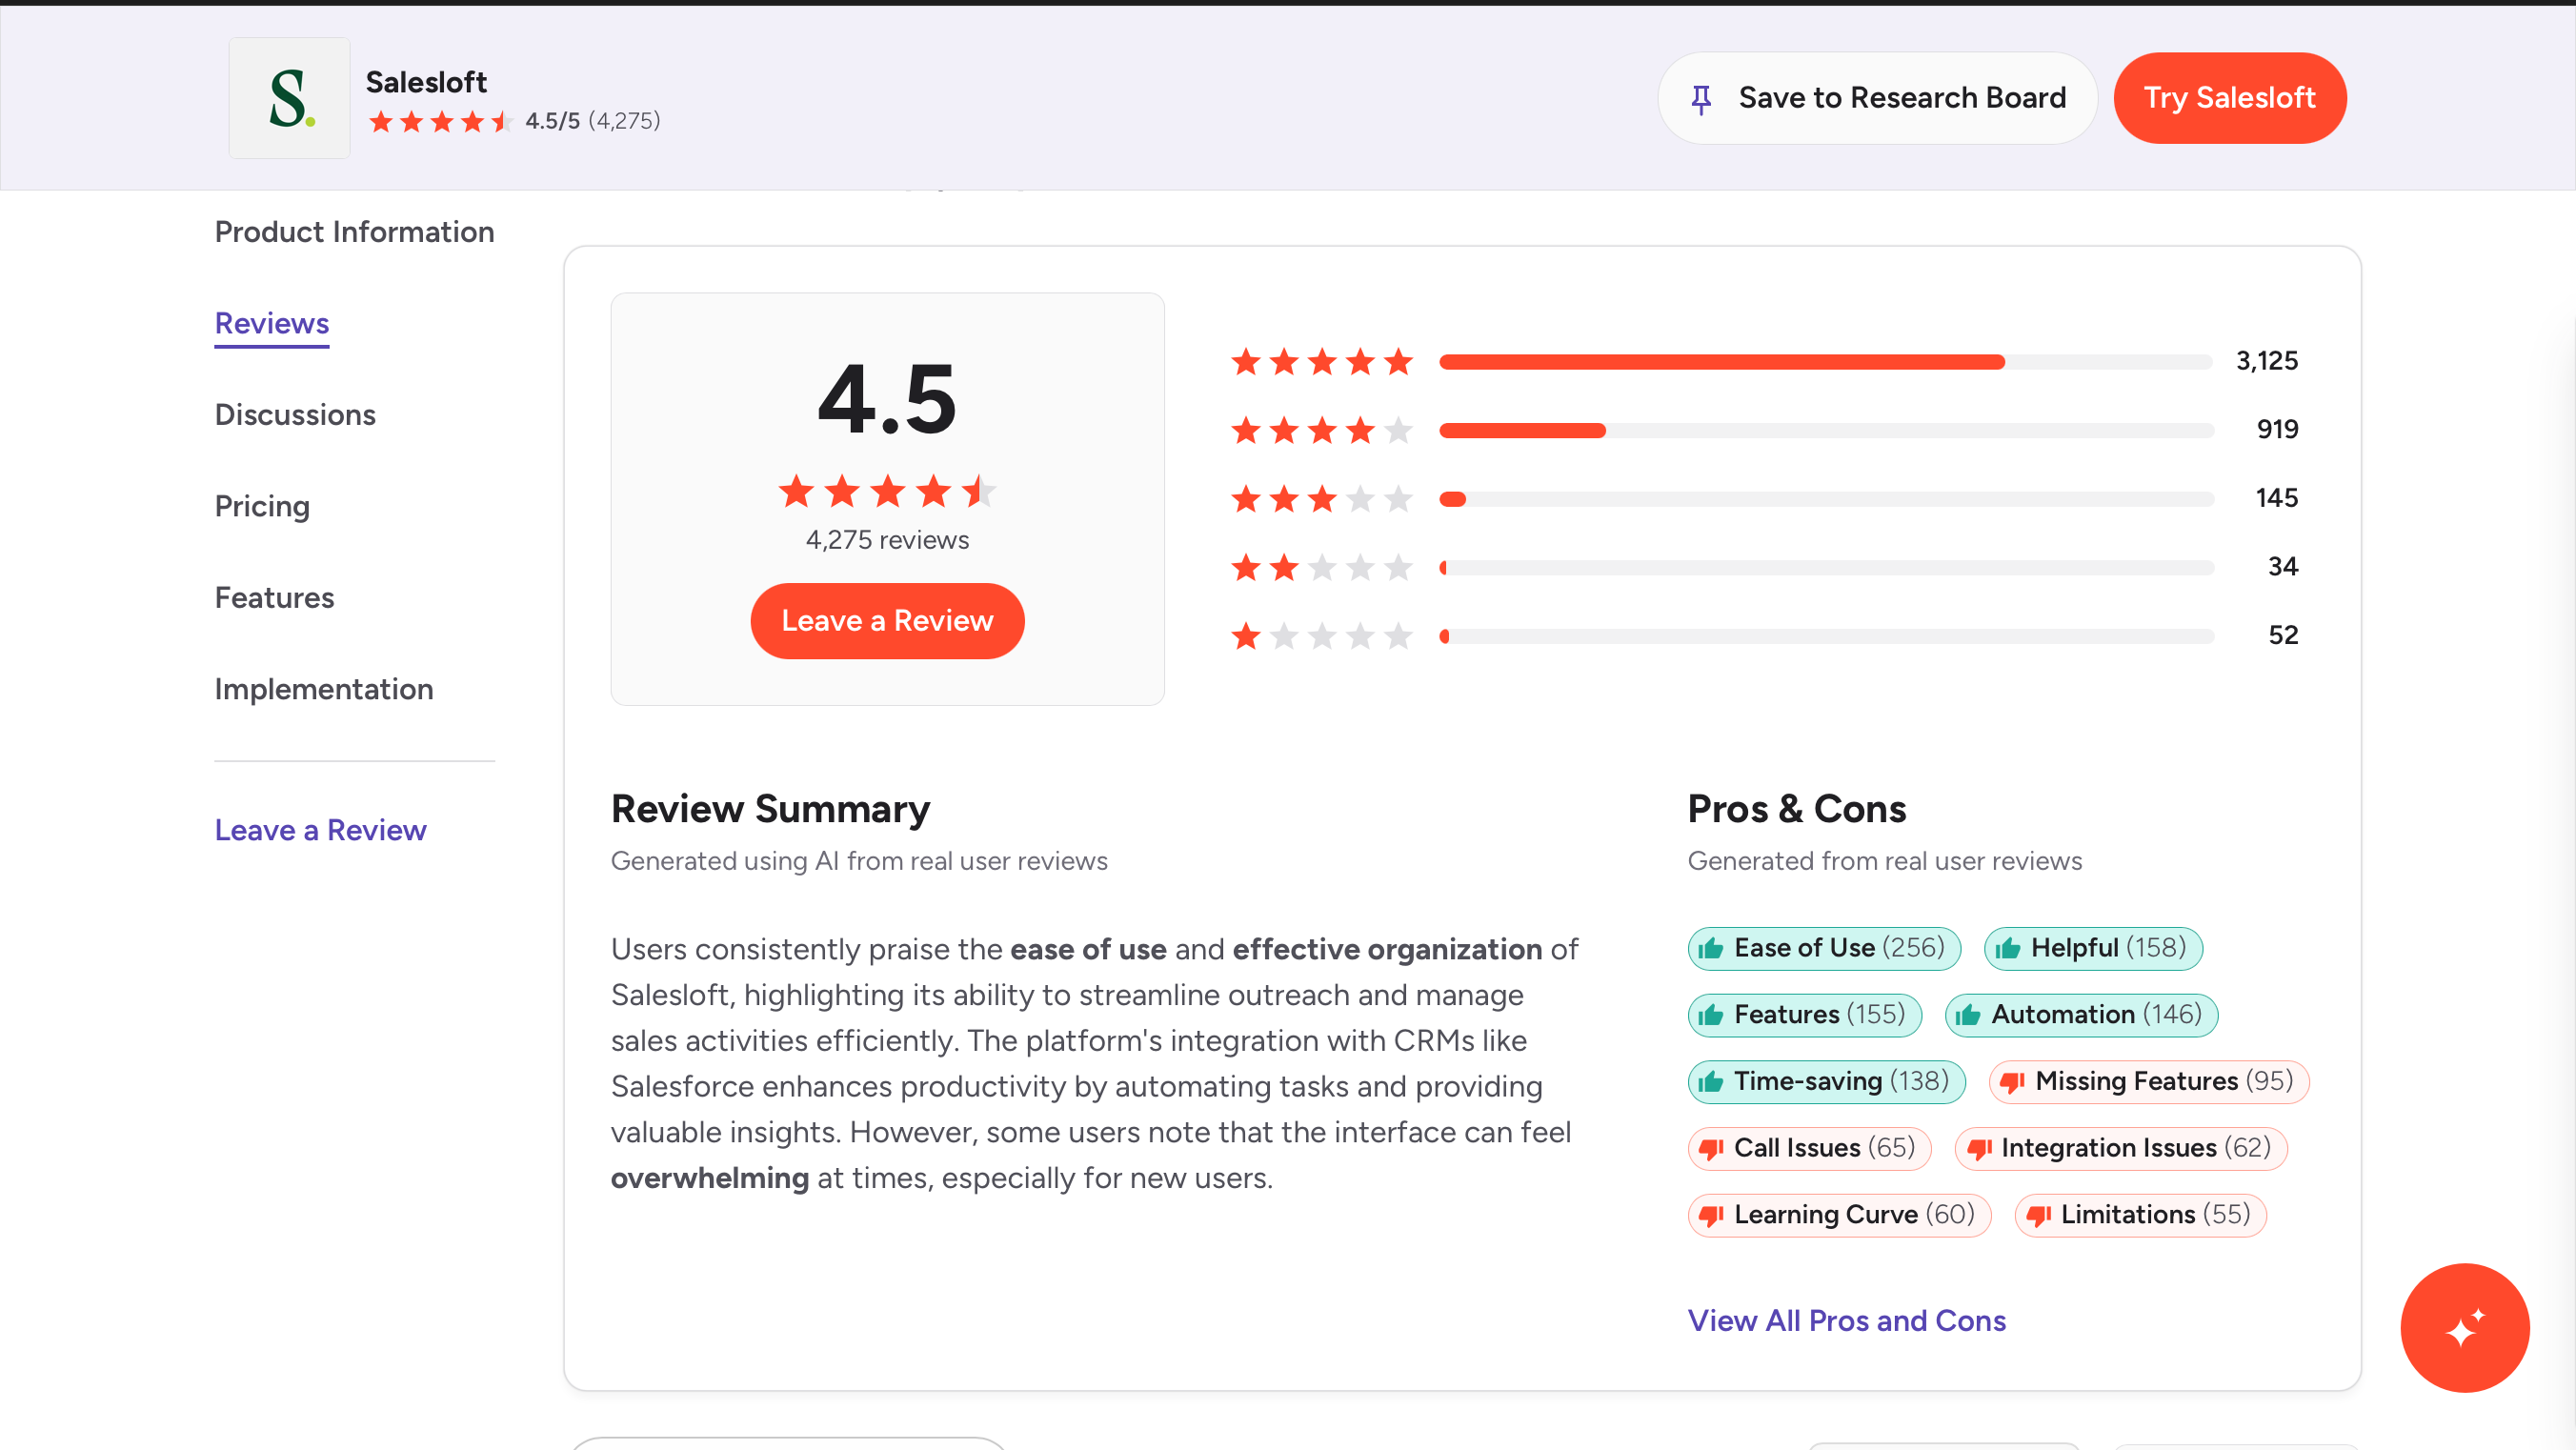The width and height of the screenshot is (2576, 1450).
Task: Select the Integration Issues (62) cons tag
Action: tap(2120, 1148)
